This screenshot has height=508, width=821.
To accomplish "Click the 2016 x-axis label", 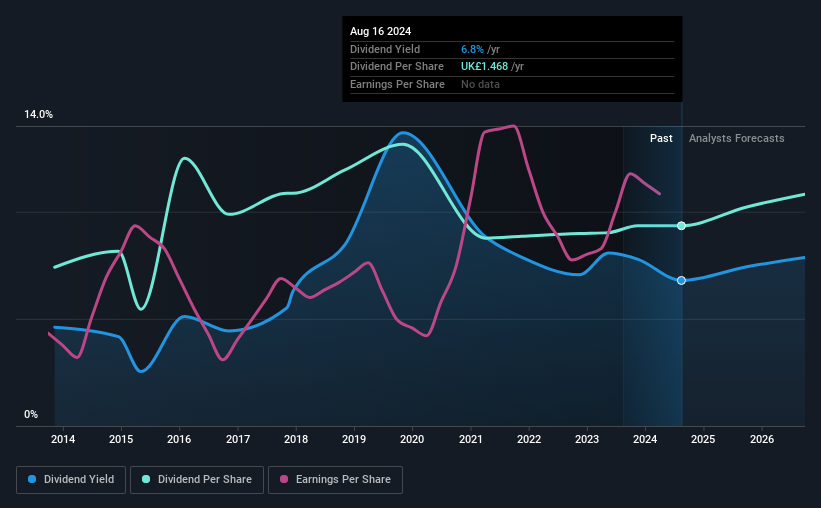I will click(179, 439).
